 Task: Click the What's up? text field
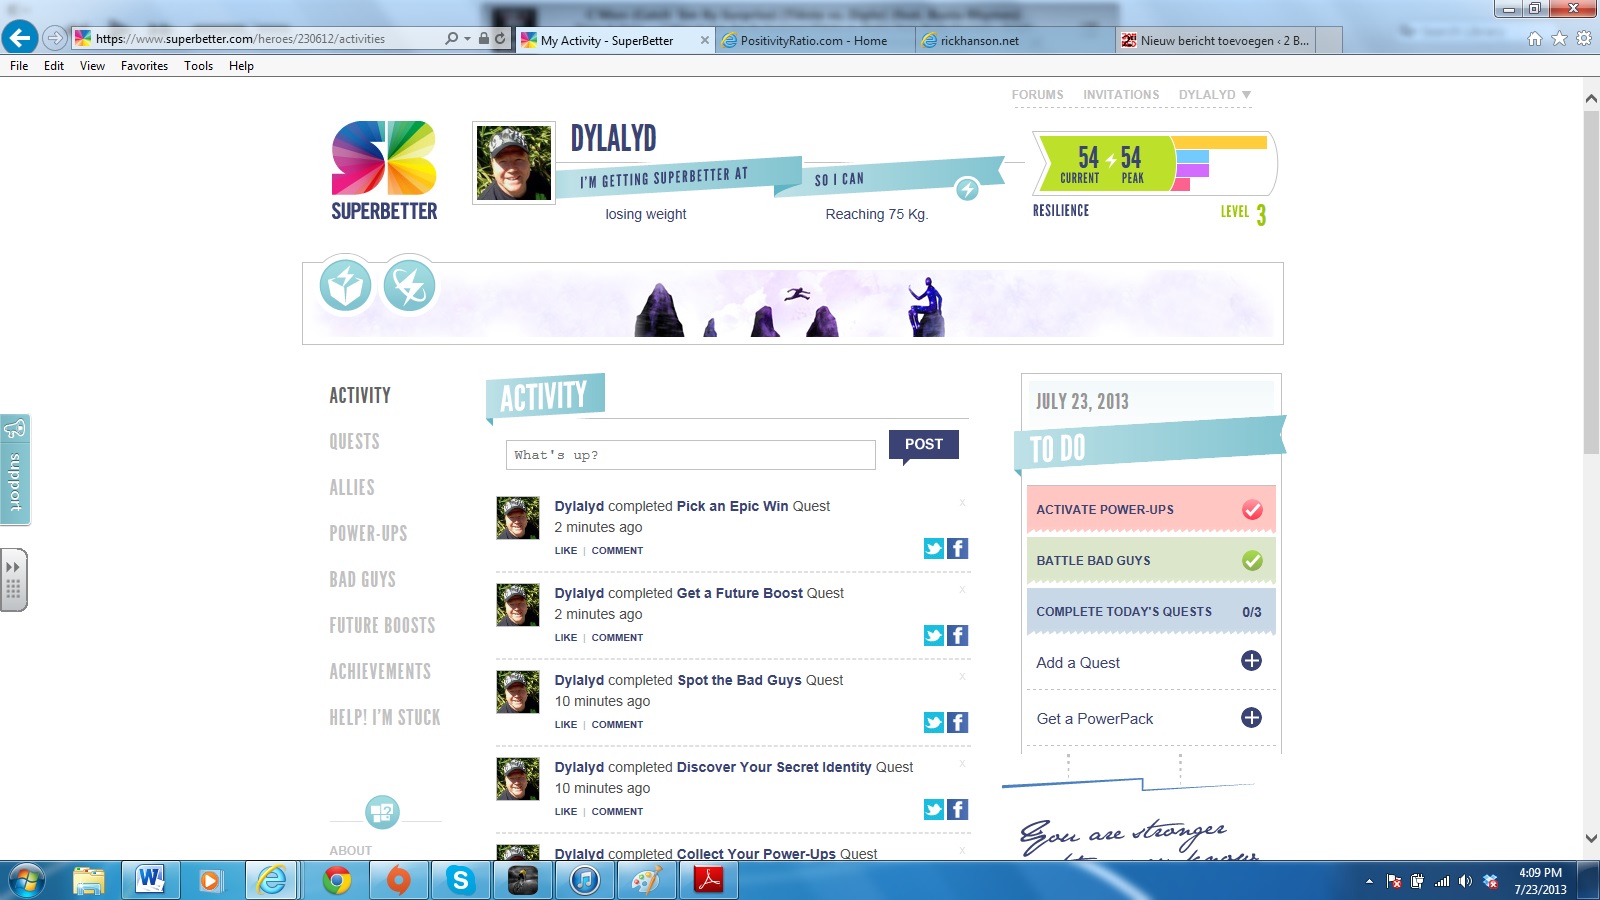(690, 455)
